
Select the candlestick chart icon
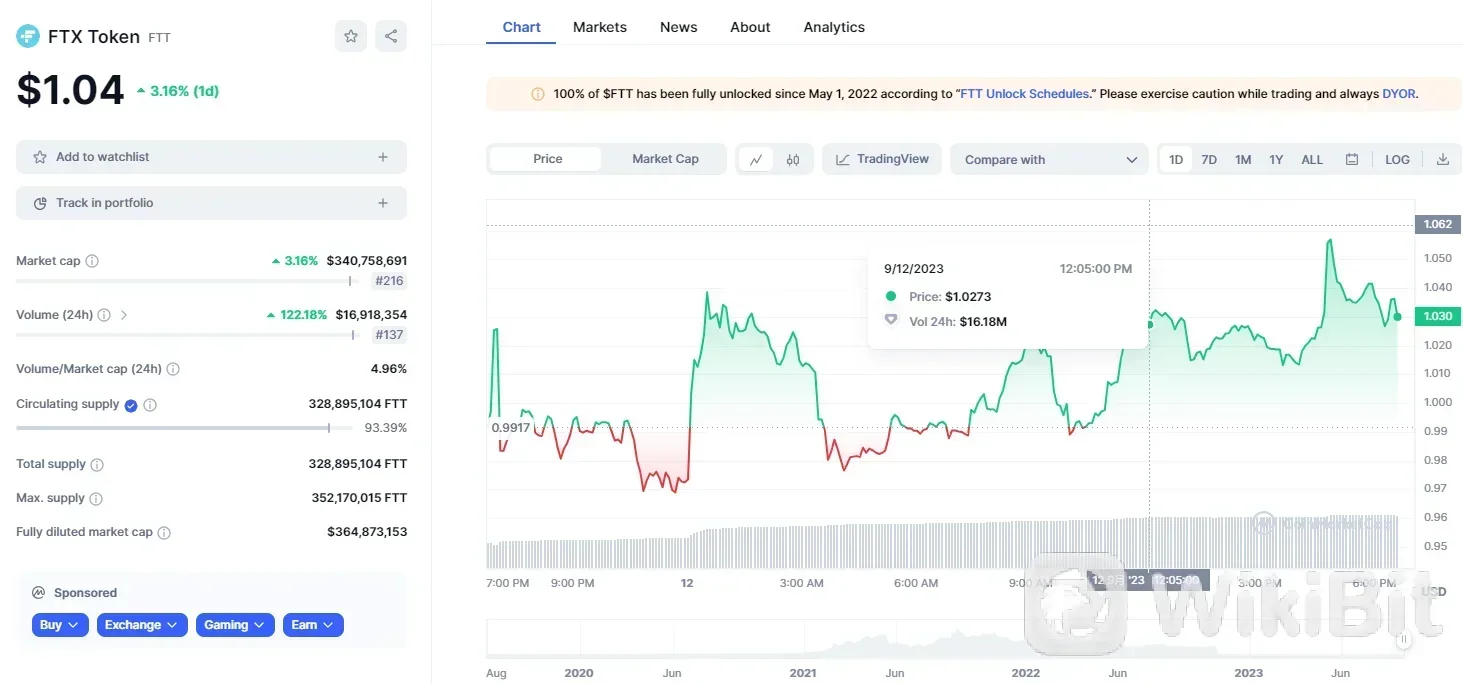pos(793,159)
